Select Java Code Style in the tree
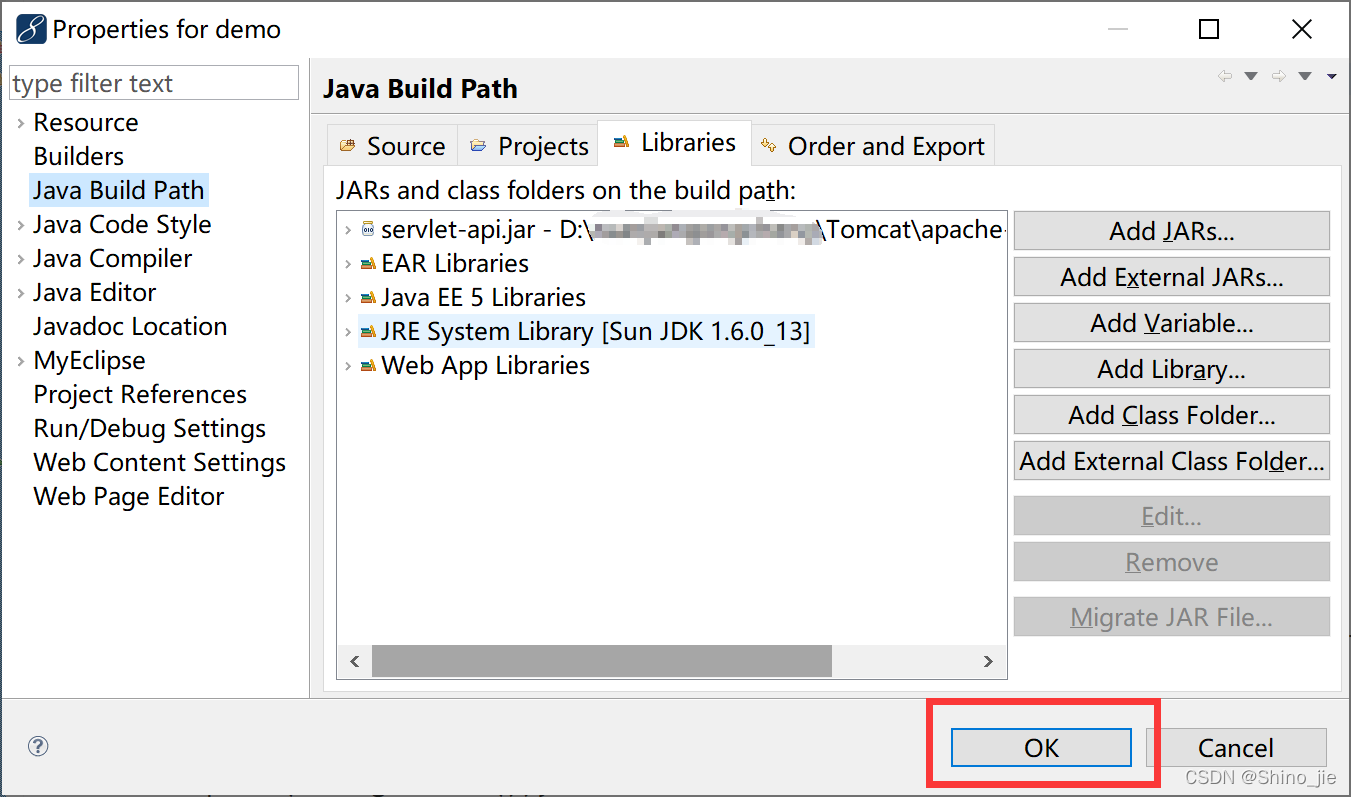The image size is (1351, 797). pyautogui.click(x=122, y=225)
